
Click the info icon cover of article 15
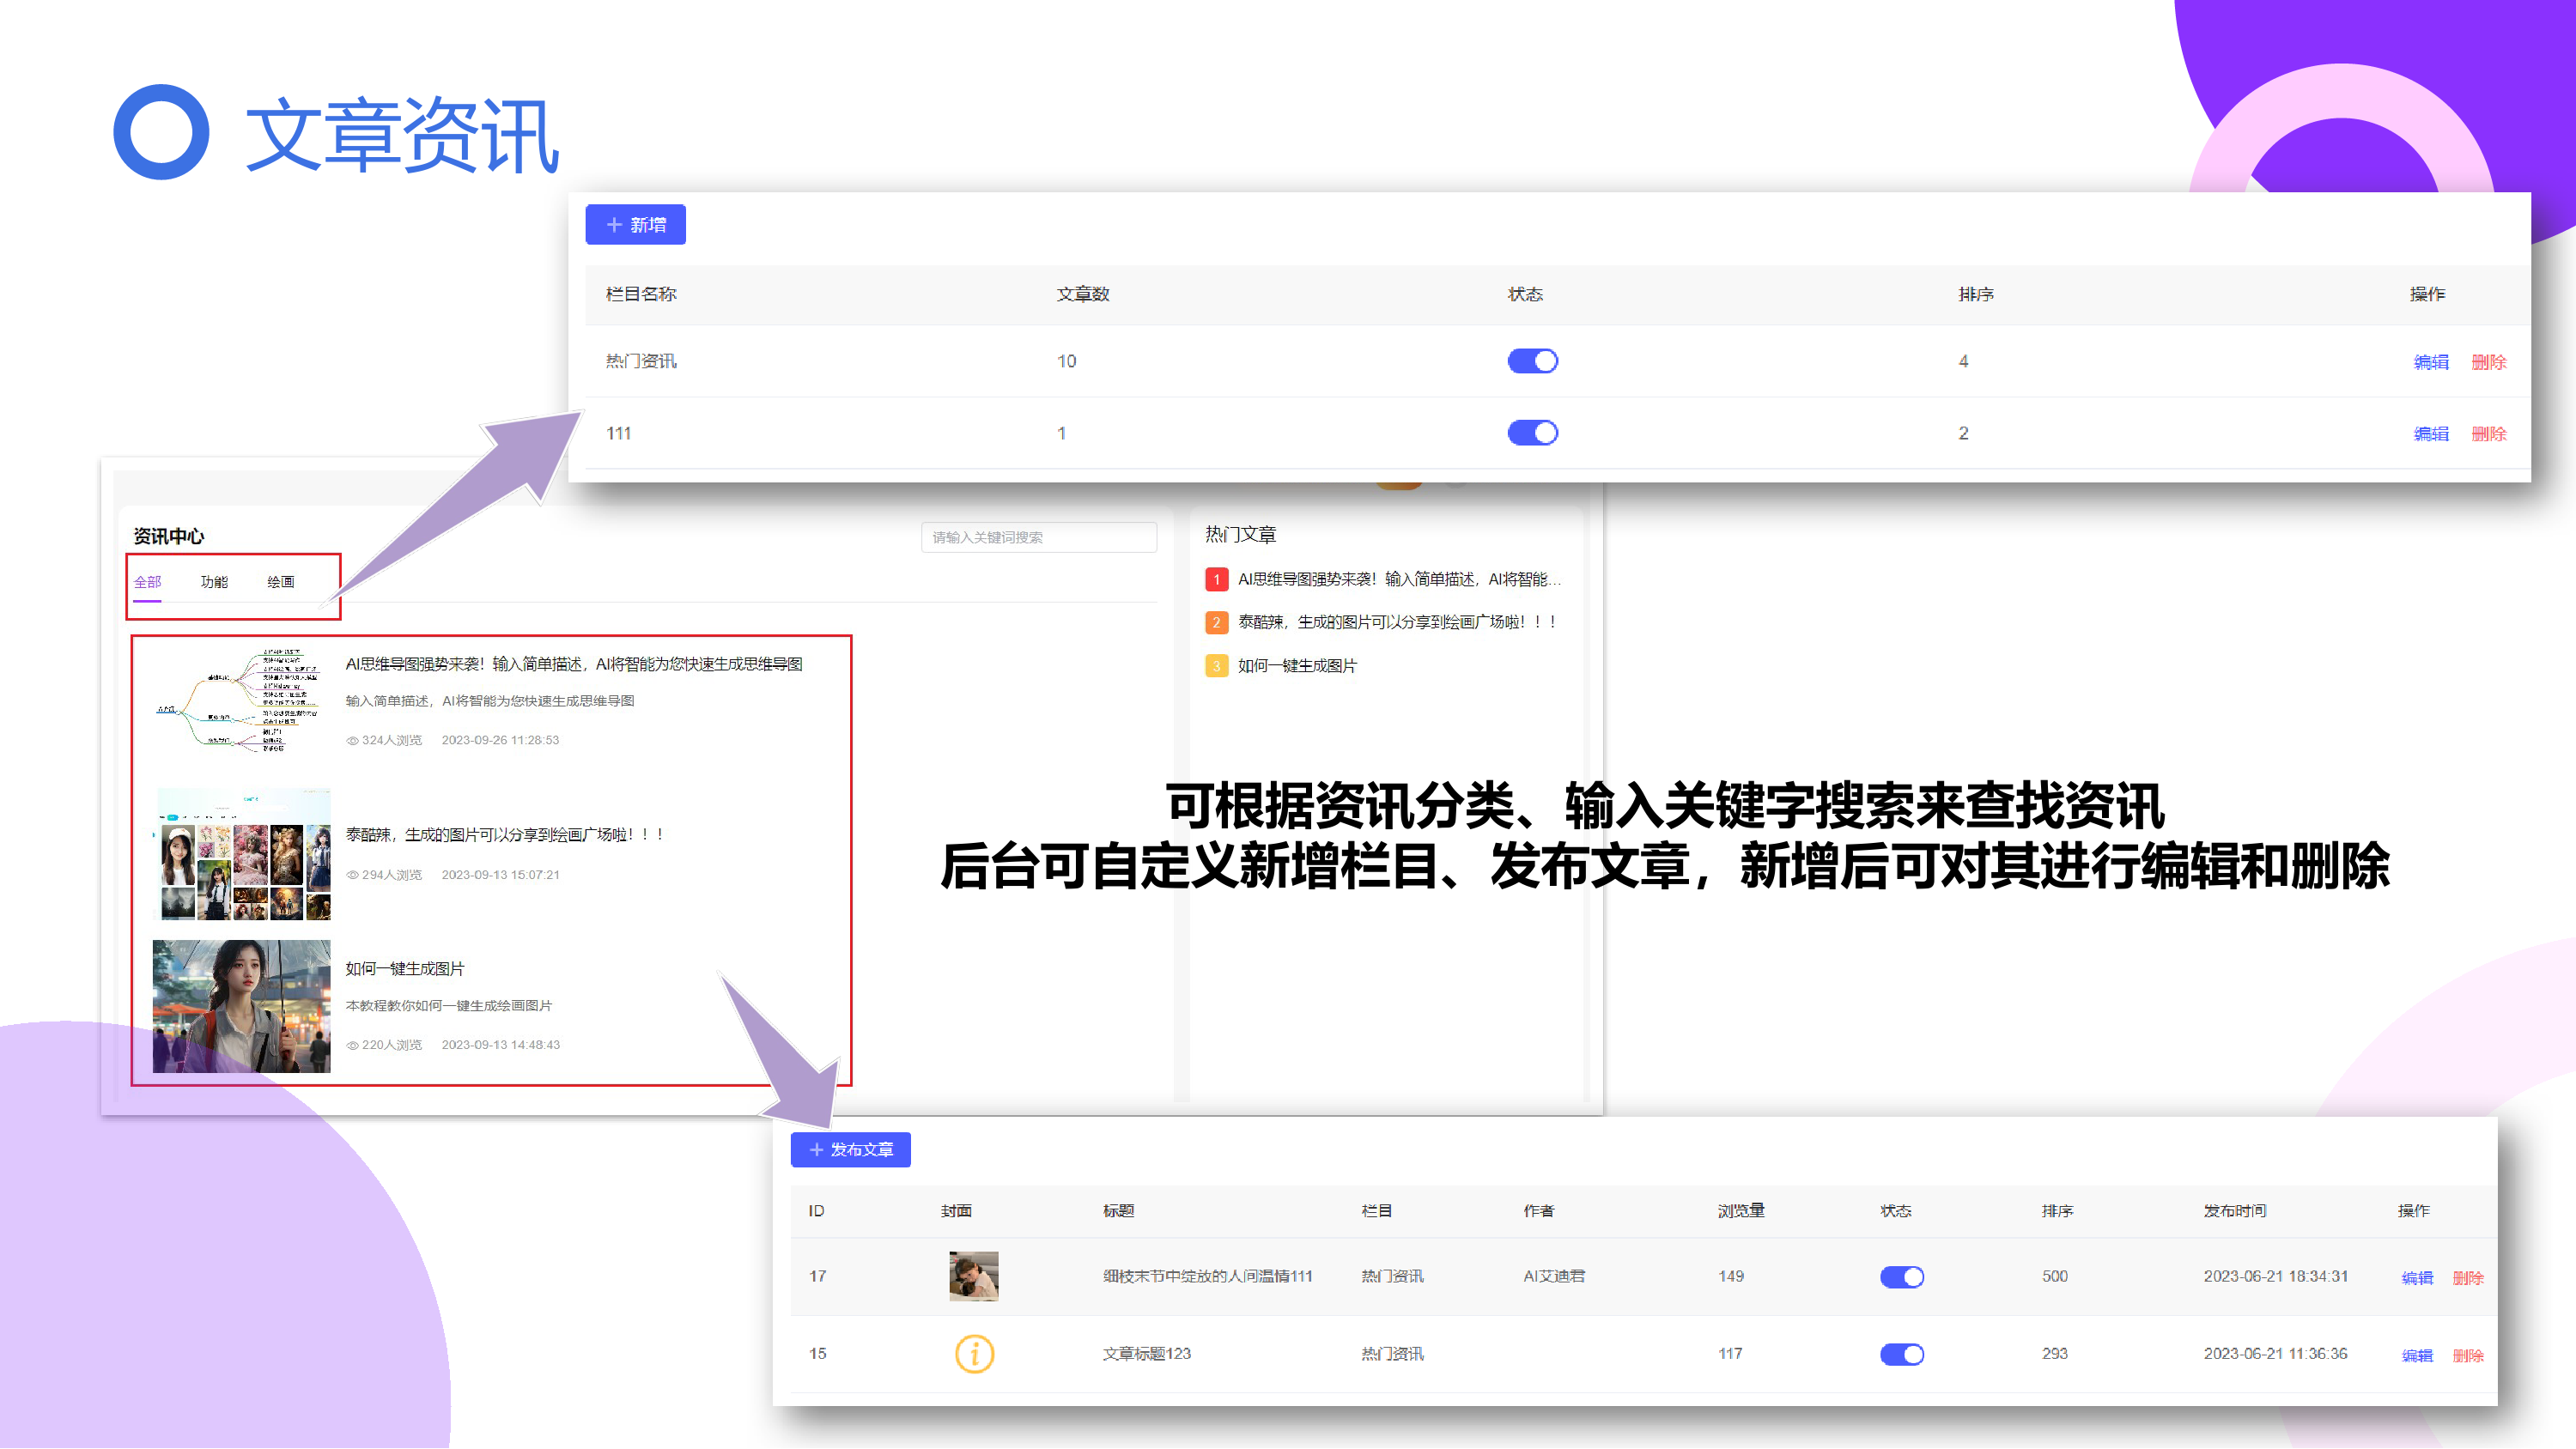point(974,1354)
